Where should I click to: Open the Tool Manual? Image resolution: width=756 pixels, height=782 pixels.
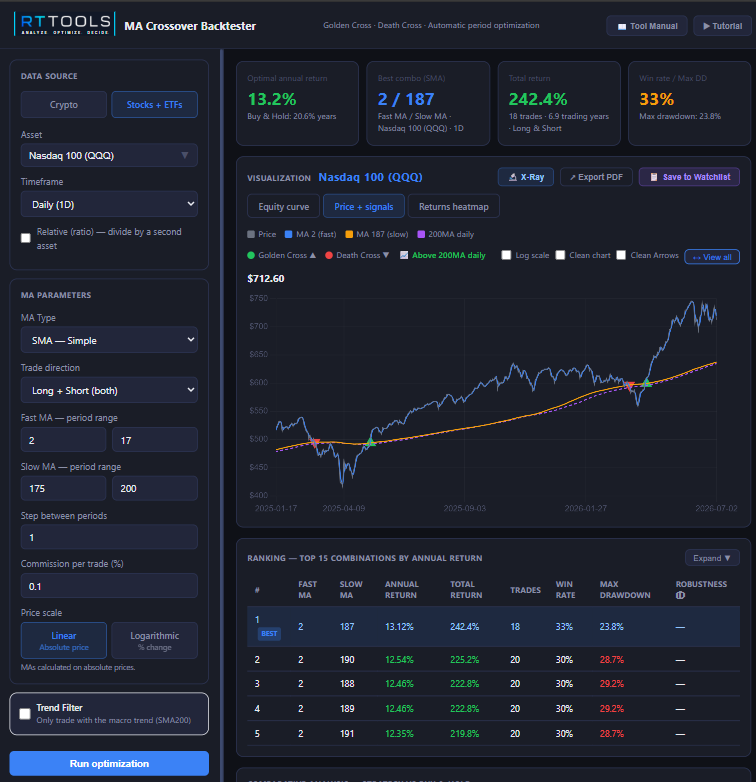pyautogui.click(x=647, y=26)
